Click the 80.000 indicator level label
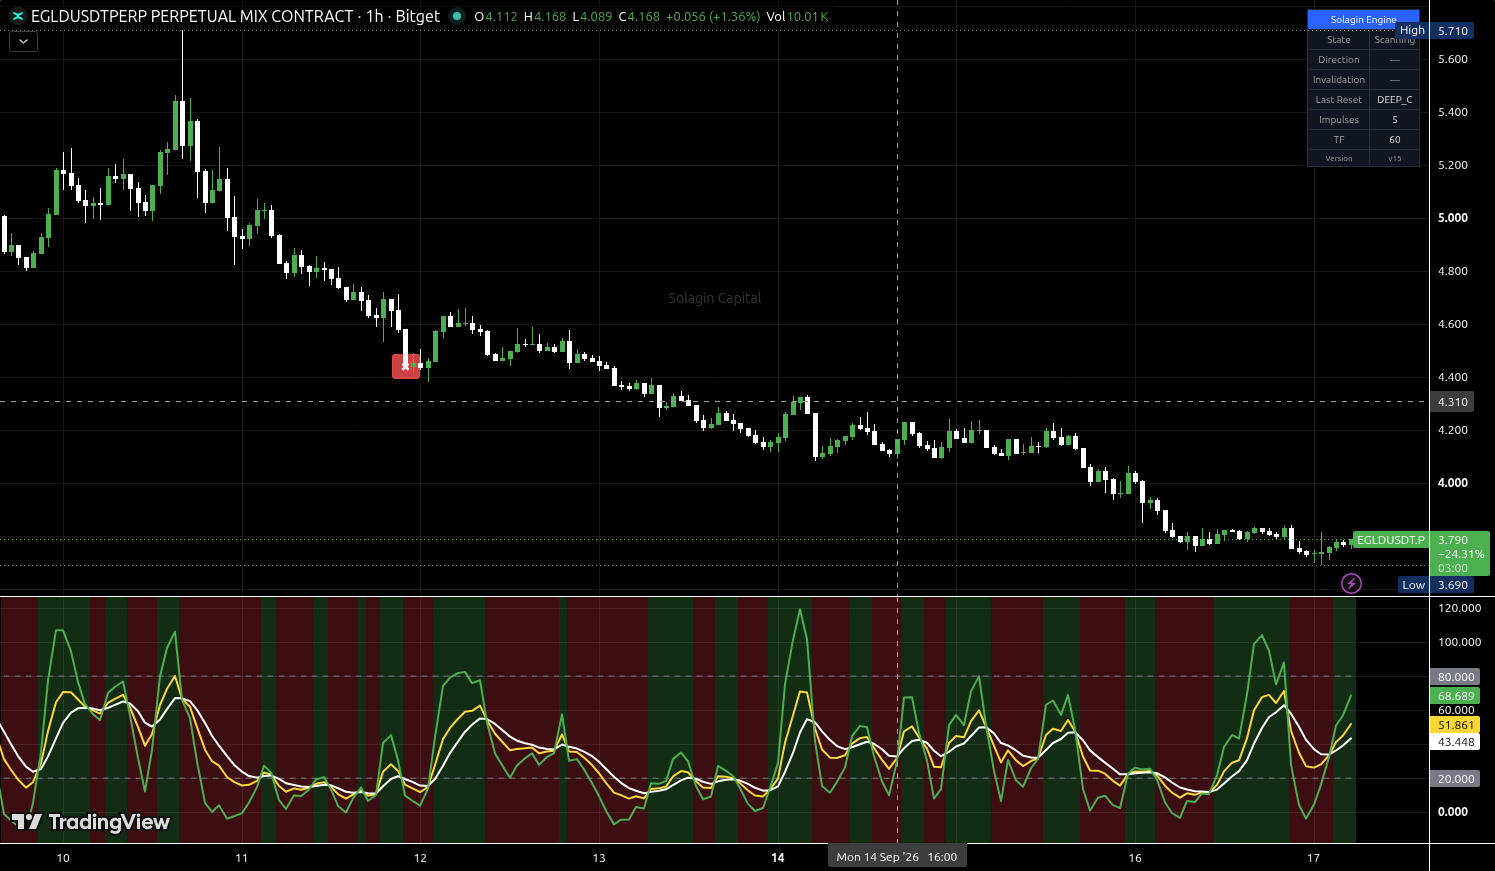 [x=1456, y=677]
